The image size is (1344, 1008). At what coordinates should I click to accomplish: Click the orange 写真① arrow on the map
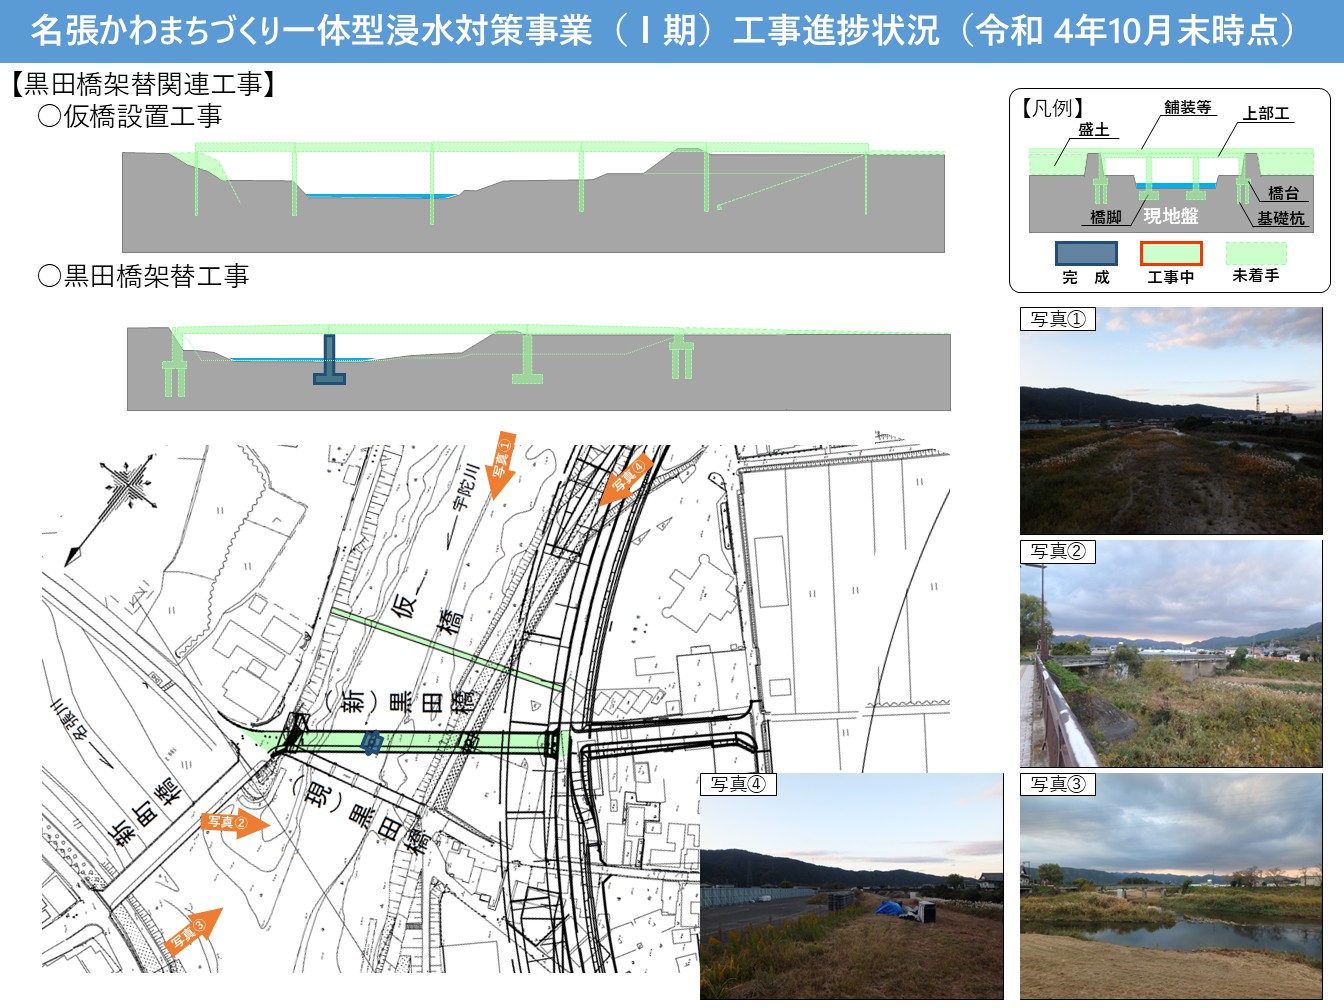(x=500, y=465)
